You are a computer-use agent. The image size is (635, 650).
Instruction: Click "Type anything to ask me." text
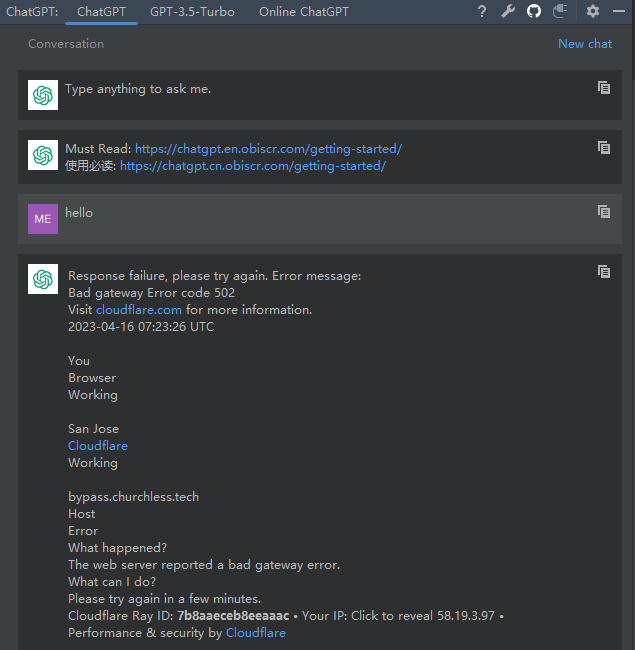pos(138,89)
